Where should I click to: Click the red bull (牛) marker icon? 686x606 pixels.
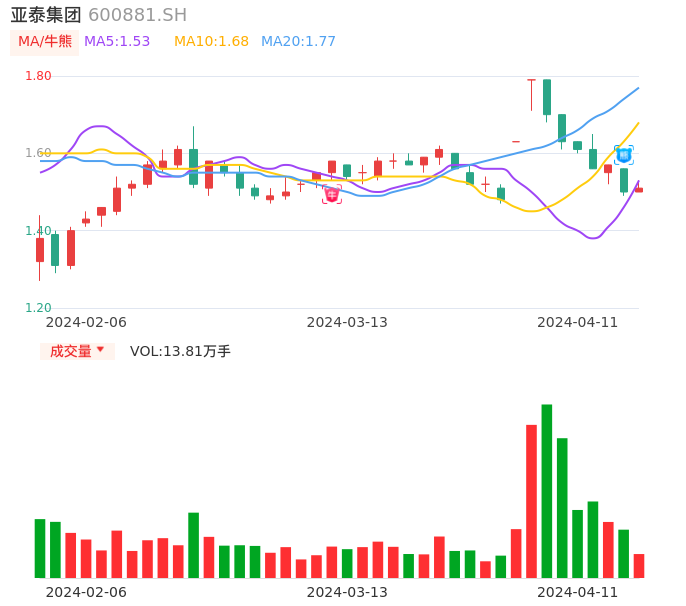tap(332, 194)
